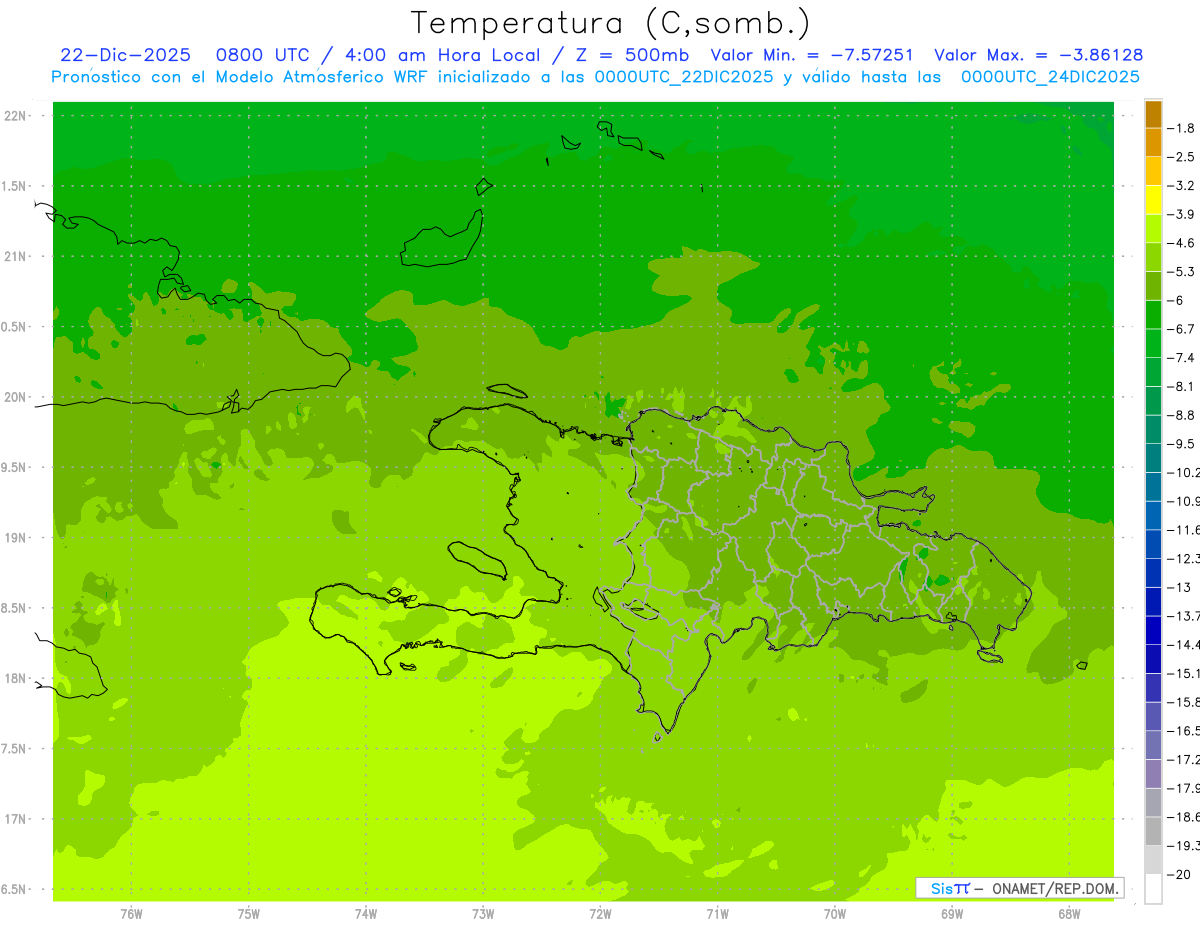
Task: Click the legend value "-20"
Action: pos(1180,874)
